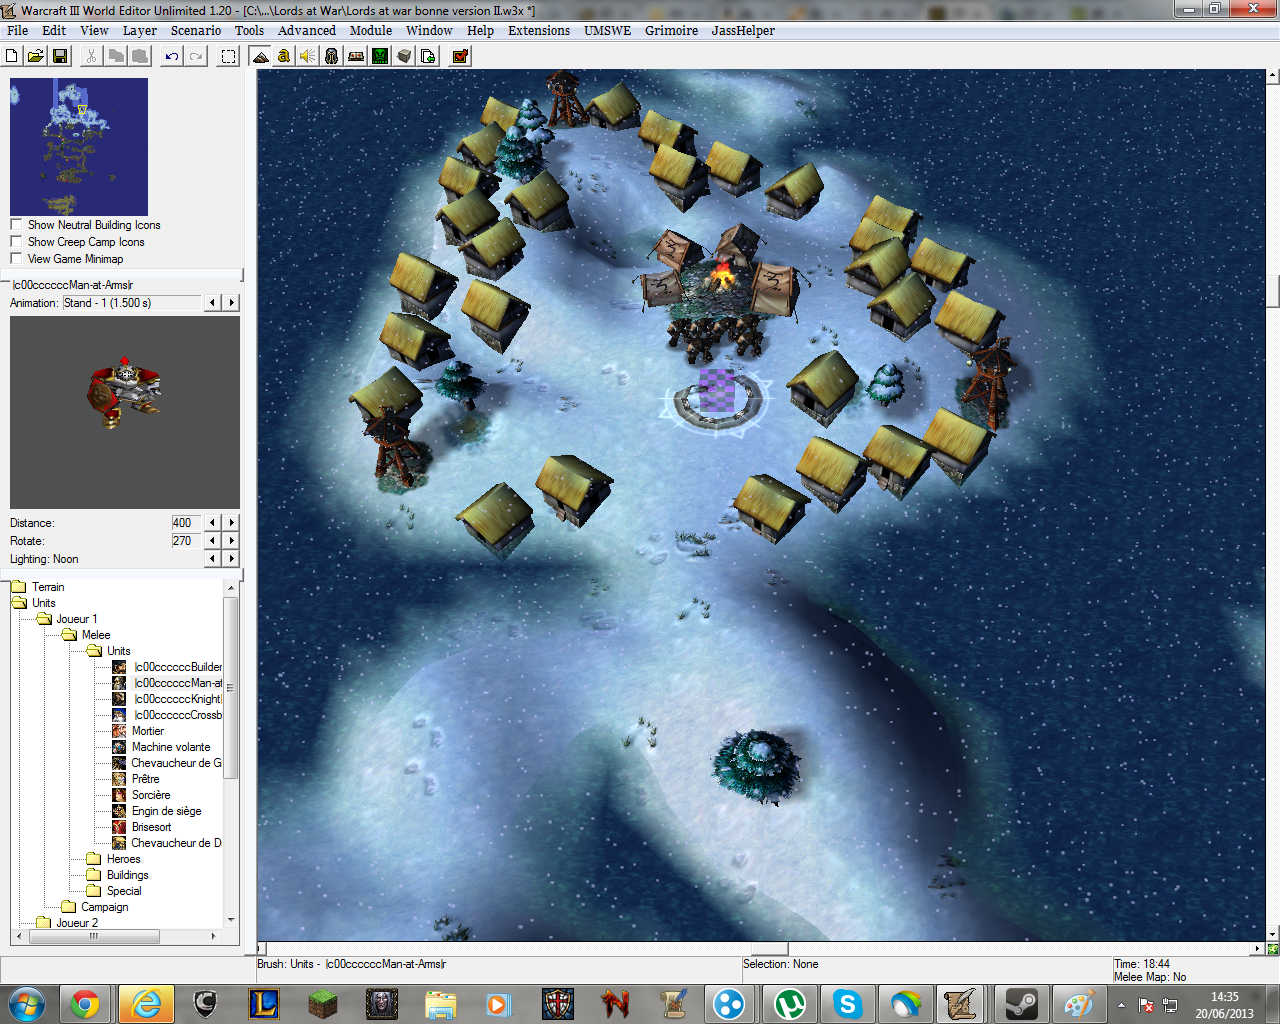Open the JassHelper menu
This screenshot has width=1280, height=1024.
[743, 30]
